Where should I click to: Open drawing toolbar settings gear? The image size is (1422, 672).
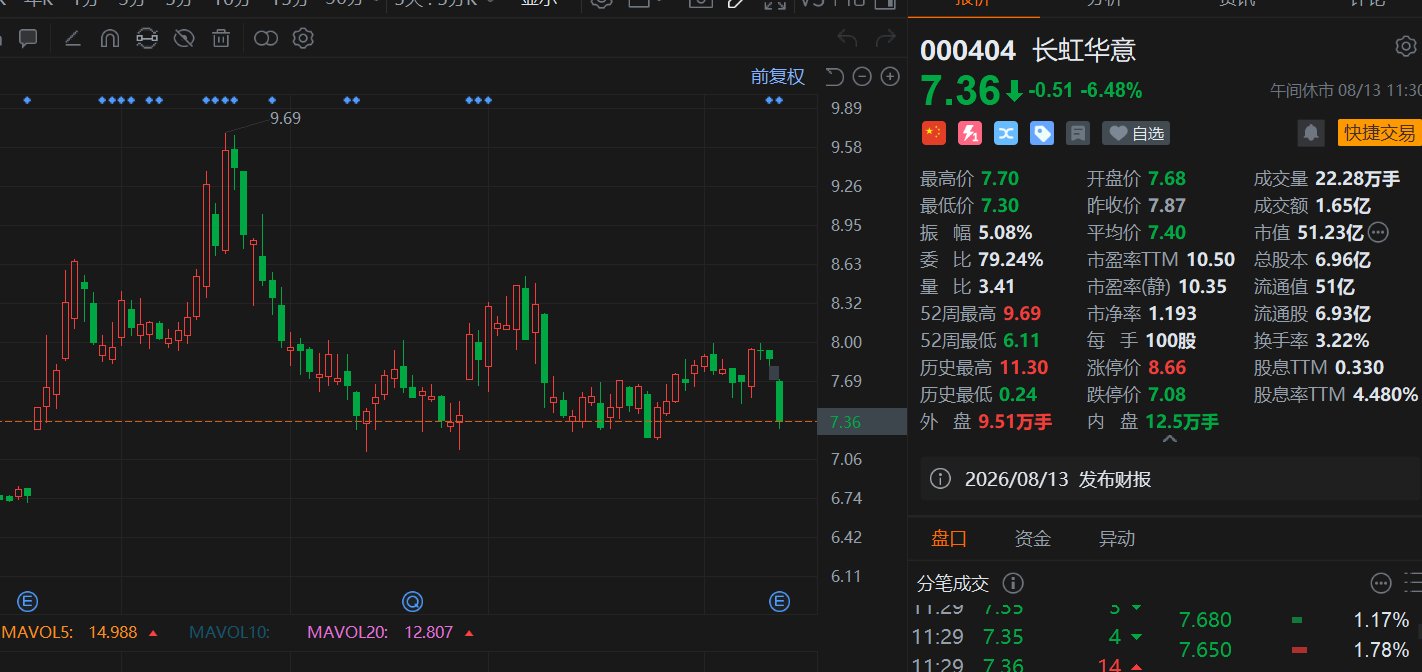pos(303,39)
